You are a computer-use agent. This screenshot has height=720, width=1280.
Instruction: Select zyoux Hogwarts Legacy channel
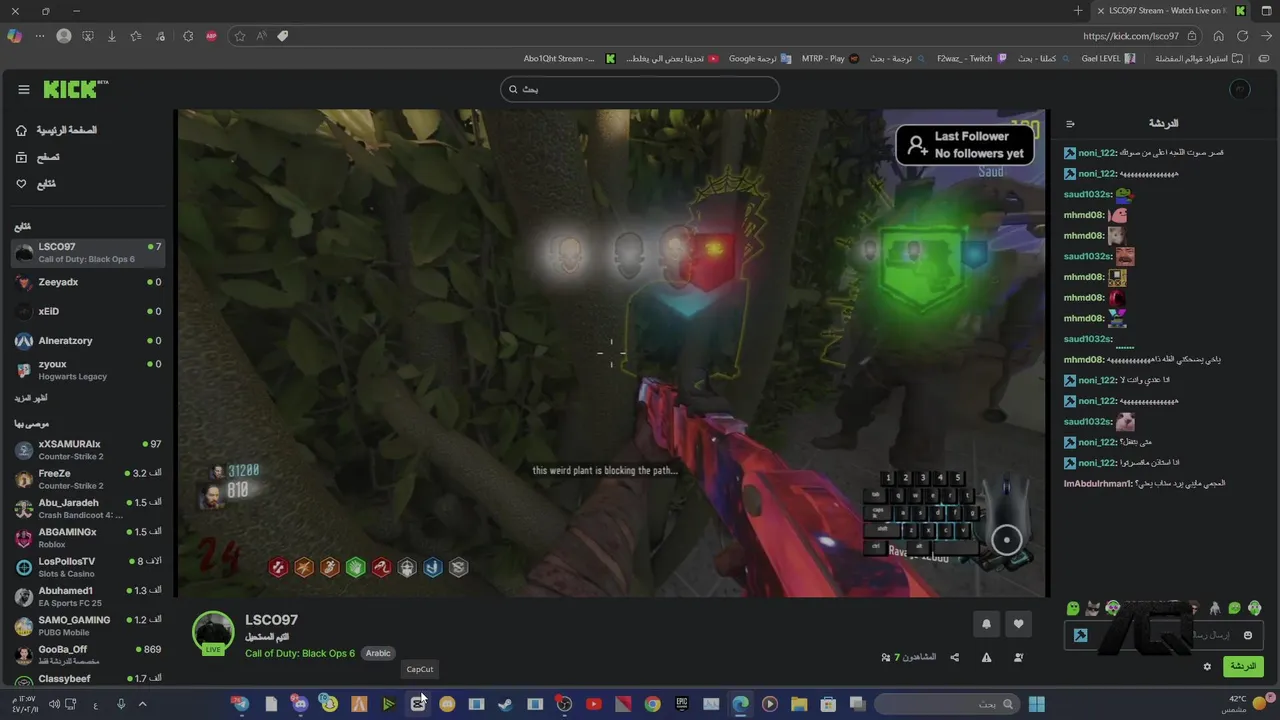[88, 370]
